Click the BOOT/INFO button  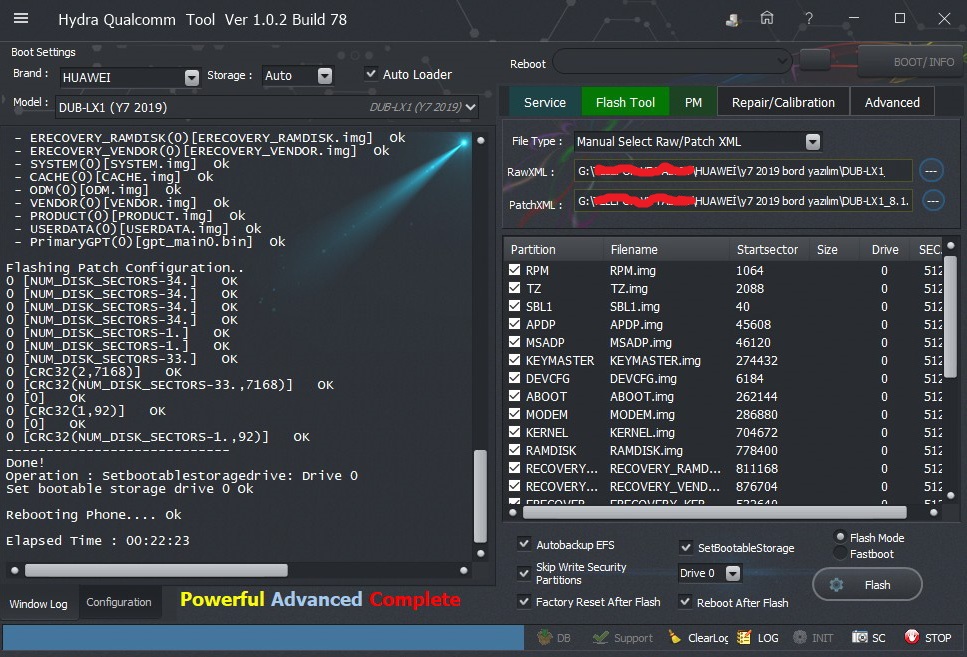912,62
